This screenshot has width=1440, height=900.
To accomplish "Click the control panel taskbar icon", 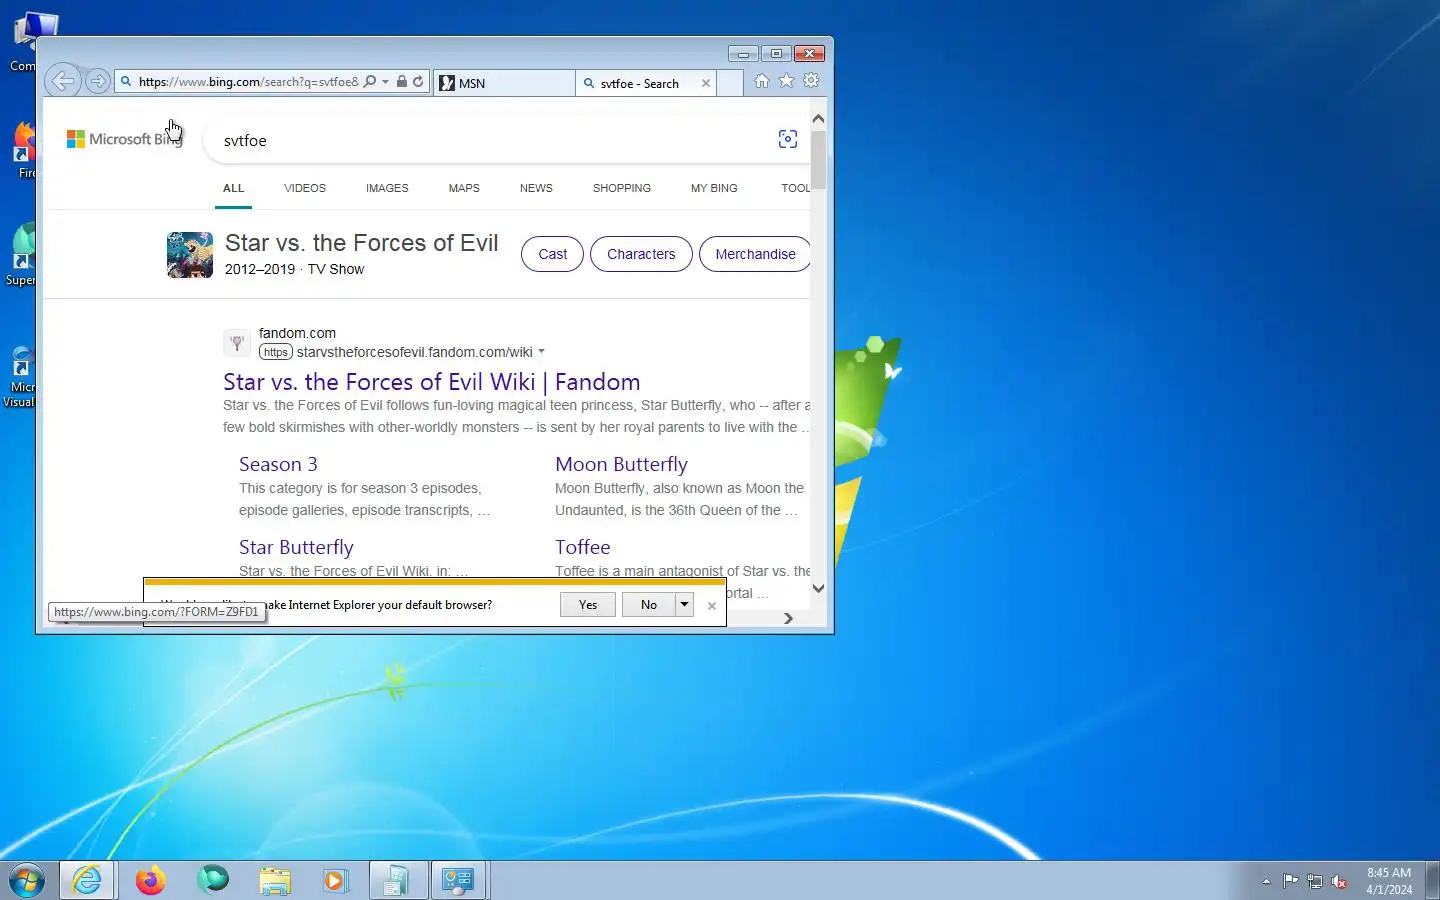I will point(459,880).
